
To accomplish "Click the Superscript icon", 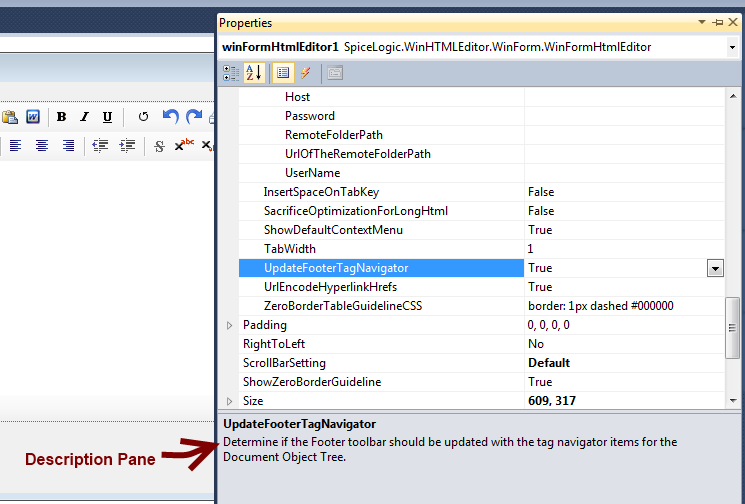I will pyautogui.click(x=184, y=145).
